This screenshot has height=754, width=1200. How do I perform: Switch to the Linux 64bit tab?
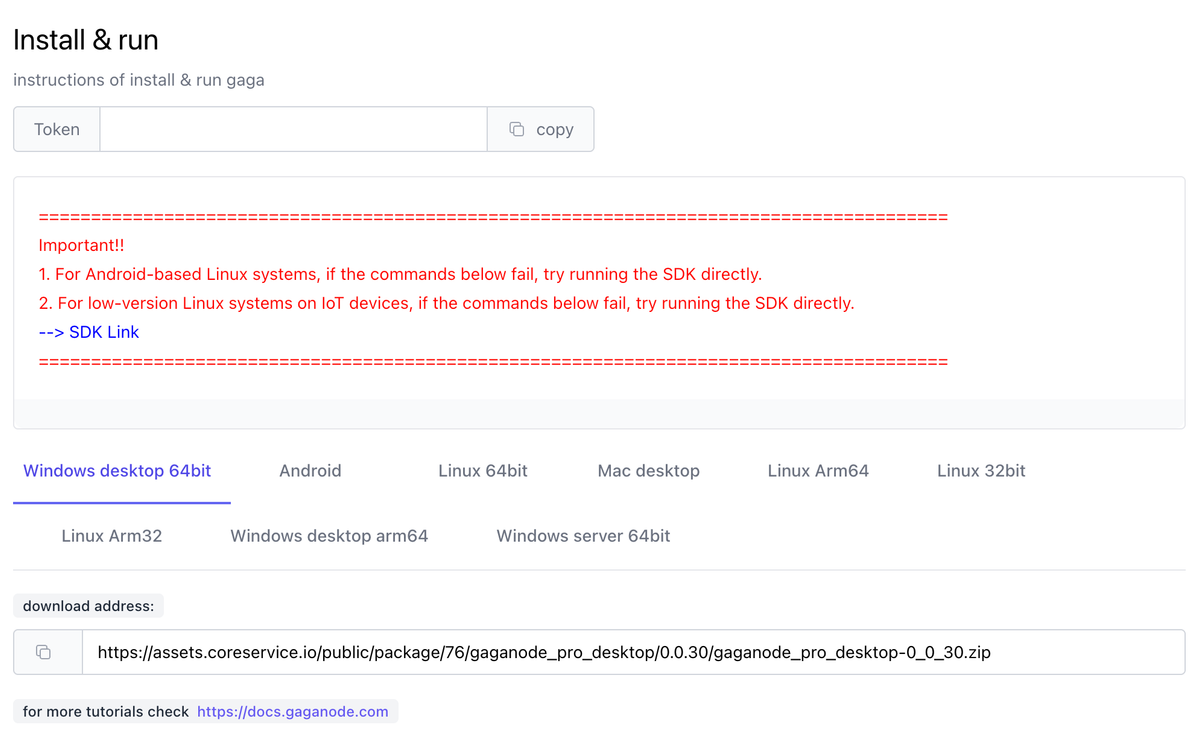click(483, 471)
